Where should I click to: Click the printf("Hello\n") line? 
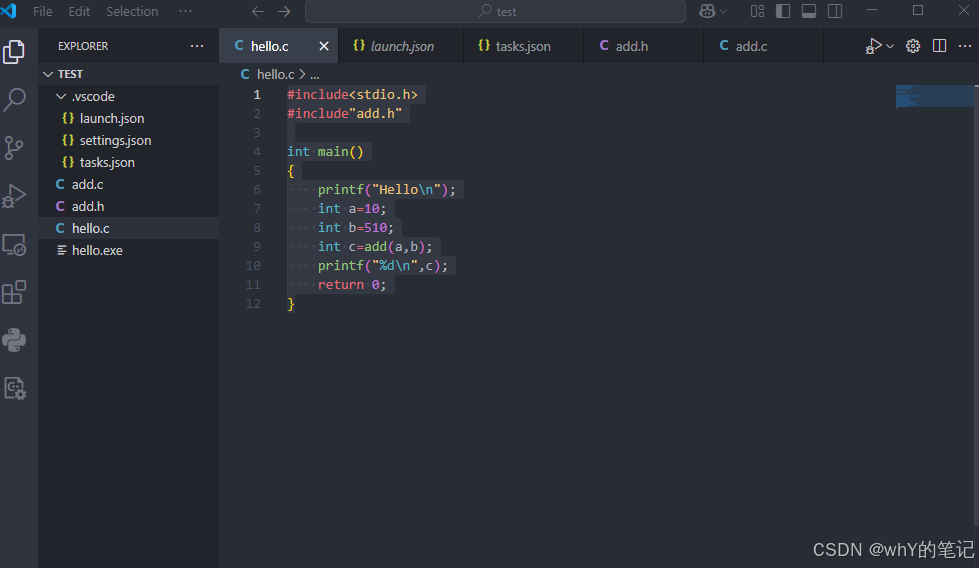pos(386,190)
